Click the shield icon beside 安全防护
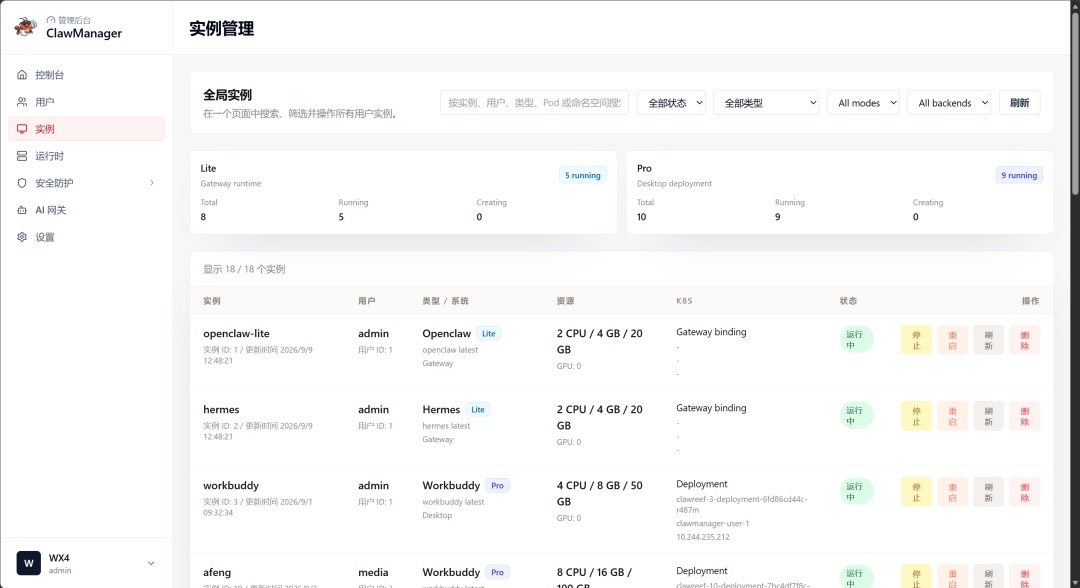Viewport: 1080px width, 588px height. [x=22, y=183]
